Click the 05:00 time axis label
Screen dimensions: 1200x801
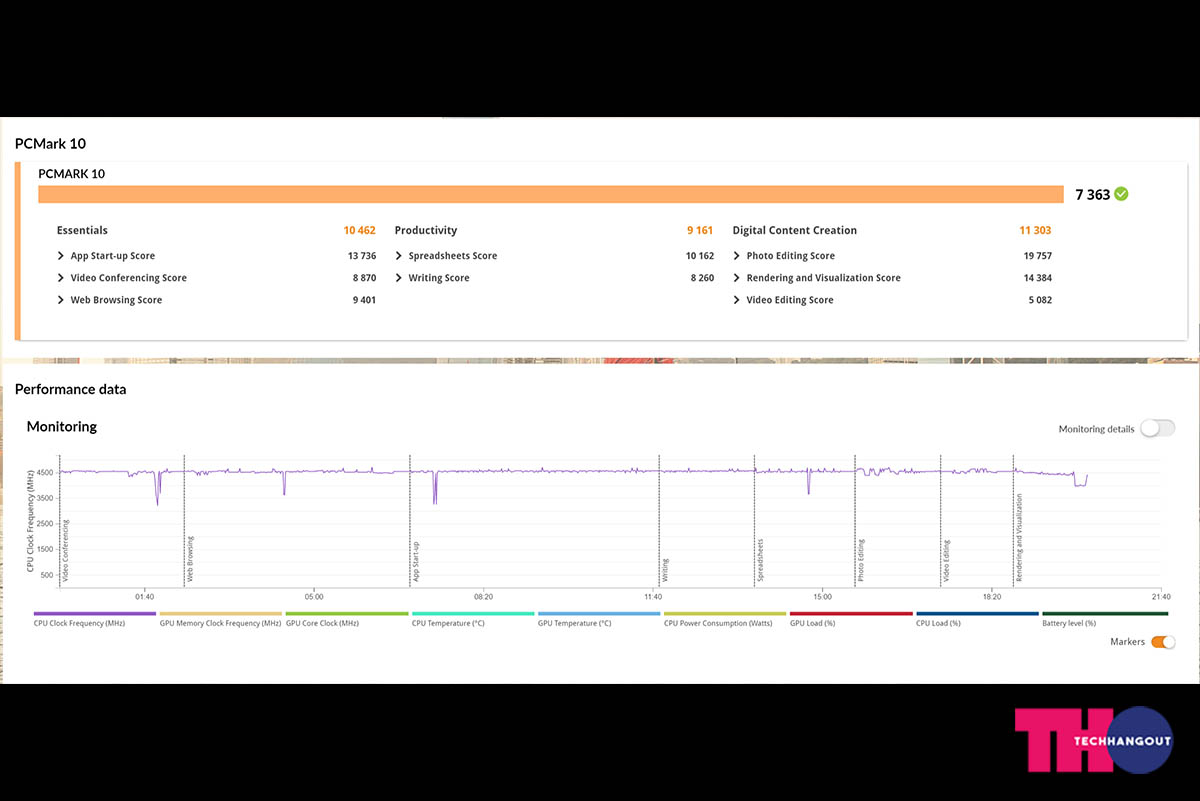pyautogui.click(x=314, y=596)
